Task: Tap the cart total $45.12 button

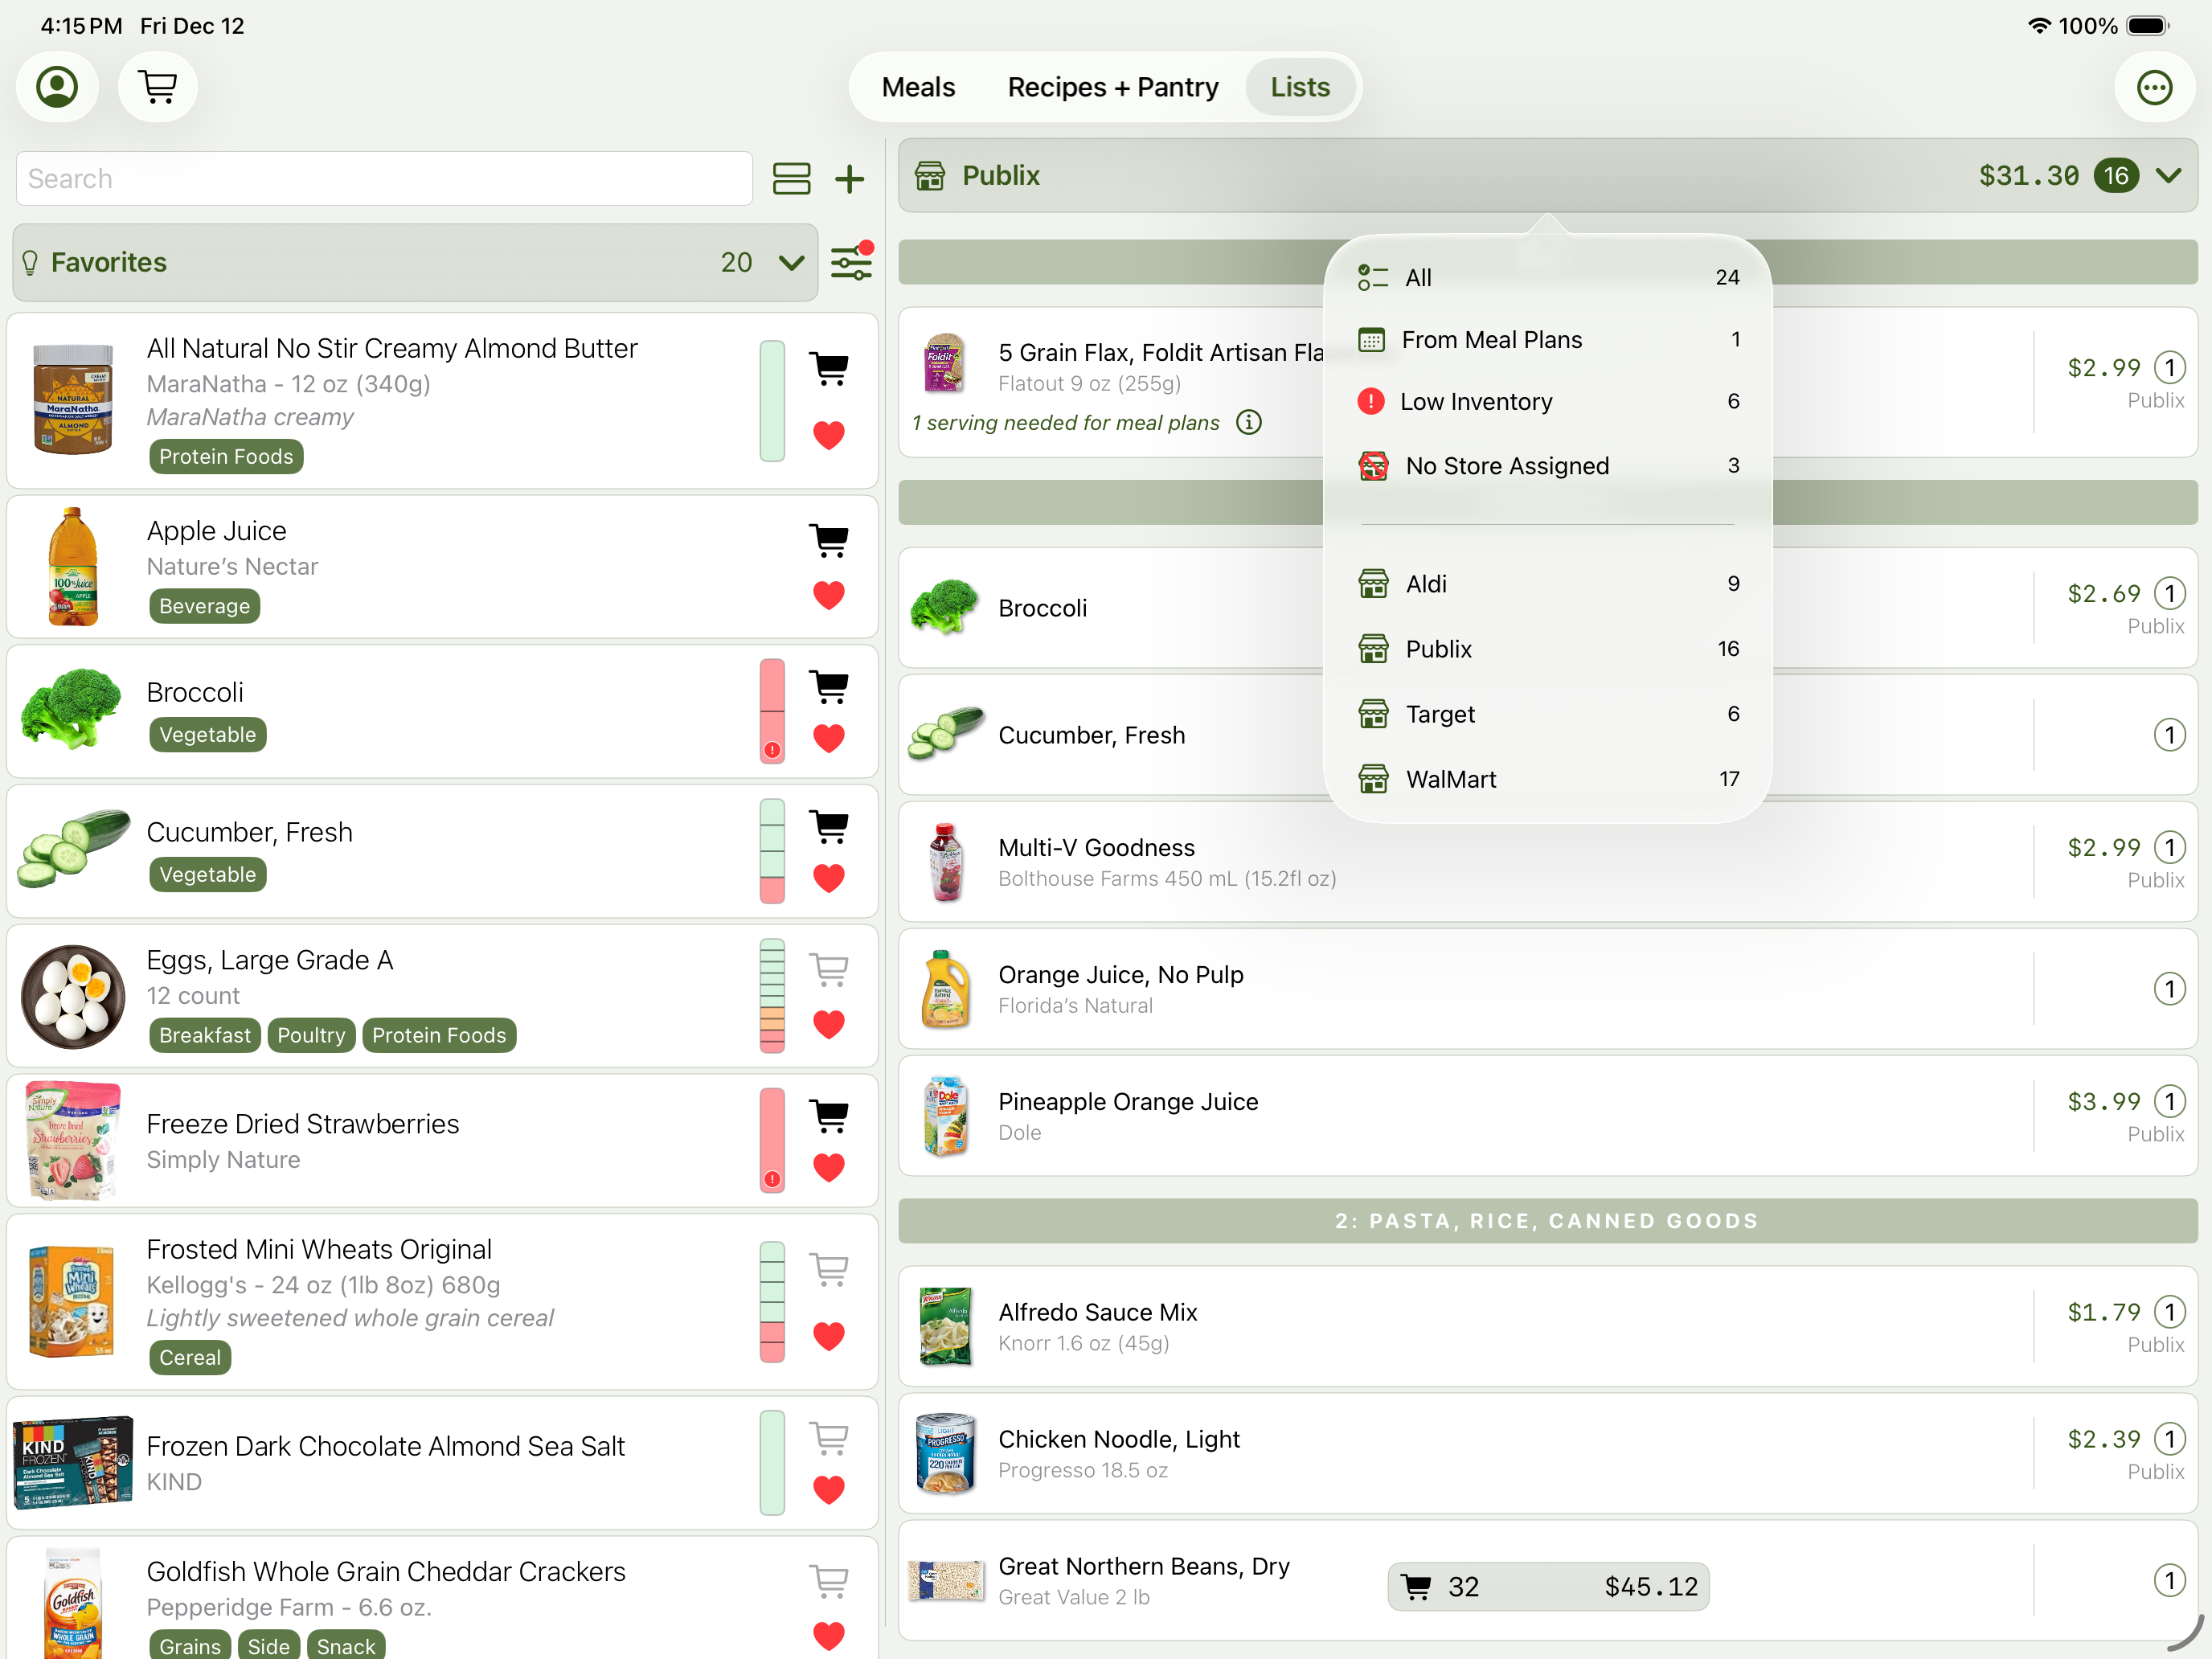Action: pos(1547,1586)
